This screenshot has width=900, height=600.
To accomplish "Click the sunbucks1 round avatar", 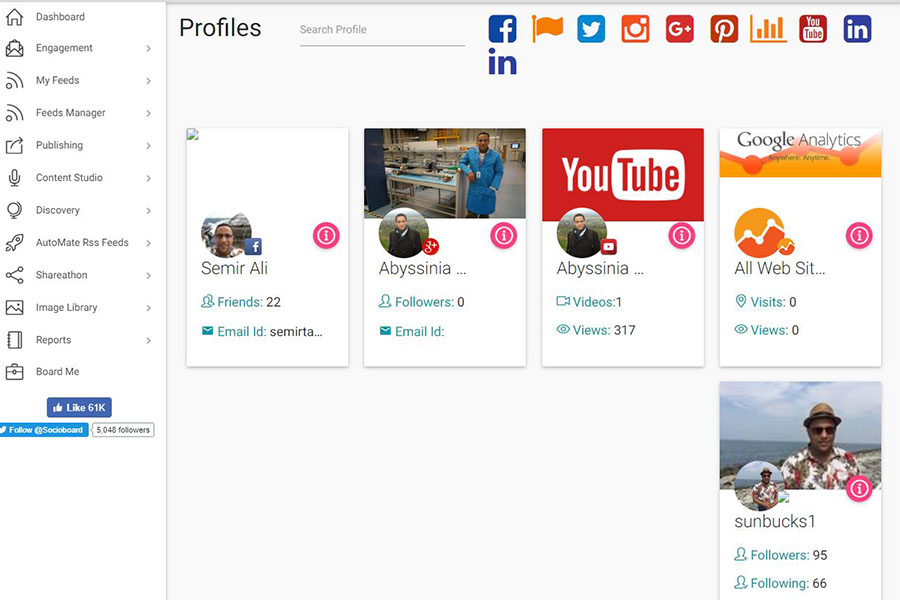I will (759, 487).
